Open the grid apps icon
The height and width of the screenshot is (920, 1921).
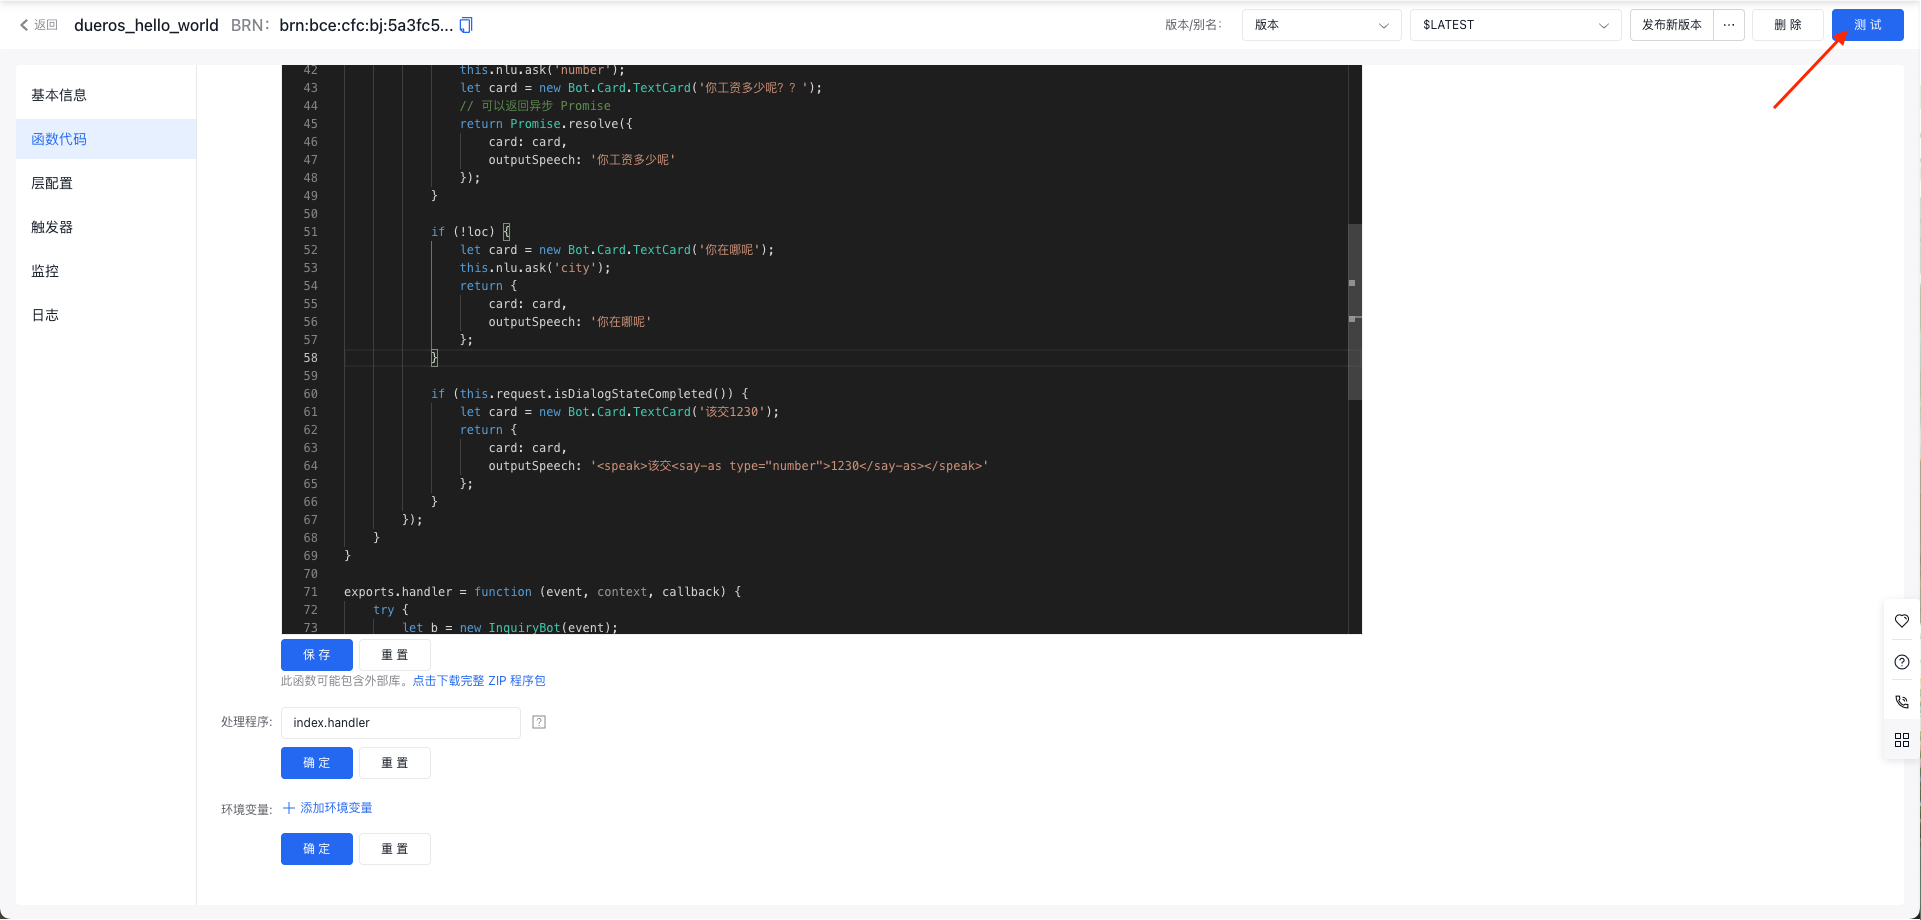tap(1902, 740)
